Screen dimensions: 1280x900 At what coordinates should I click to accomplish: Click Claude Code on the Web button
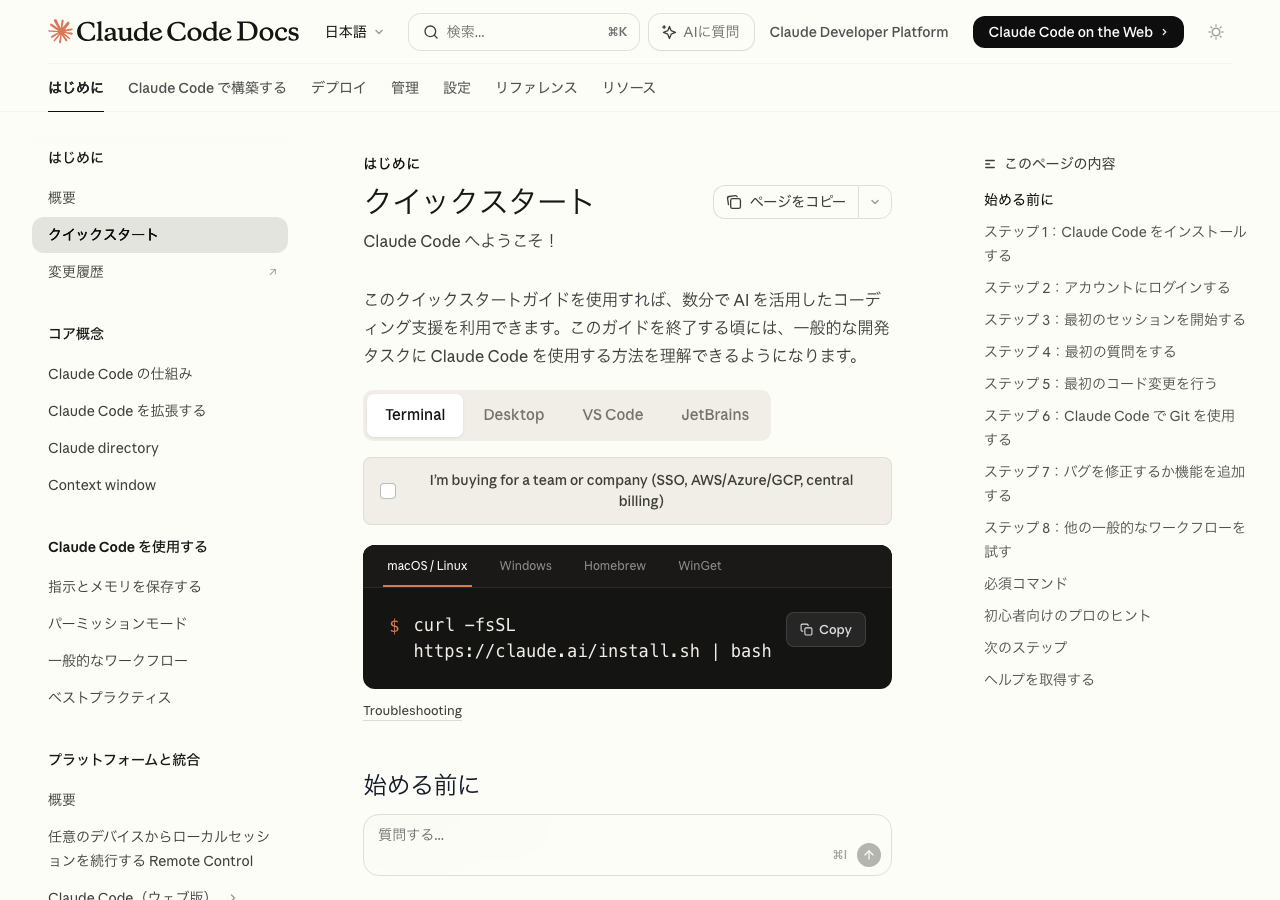[1077, 32]
